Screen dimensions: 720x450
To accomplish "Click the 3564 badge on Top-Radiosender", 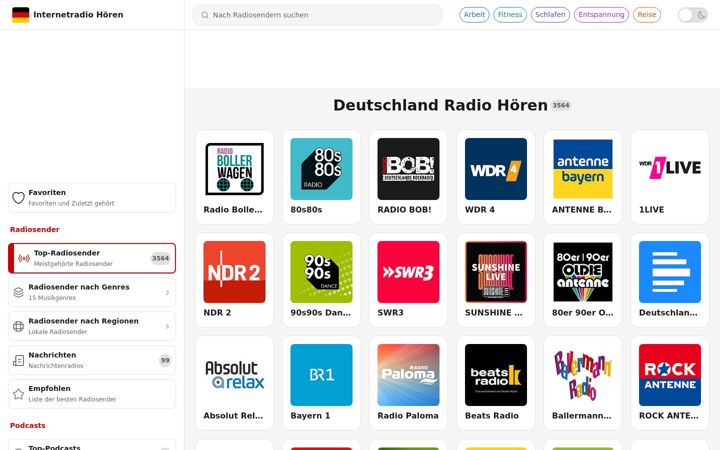I will point(161,259).
